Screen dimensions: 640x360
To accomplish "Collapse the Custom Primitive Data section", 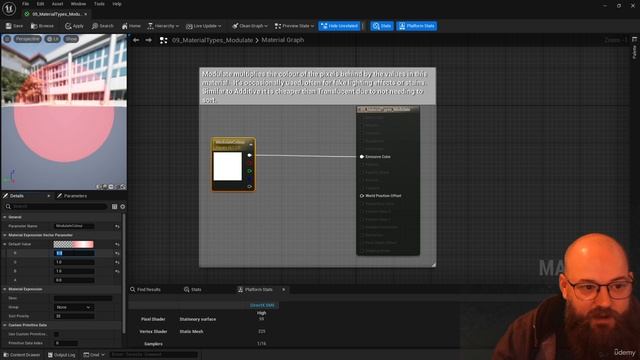I will coord(5,325).
